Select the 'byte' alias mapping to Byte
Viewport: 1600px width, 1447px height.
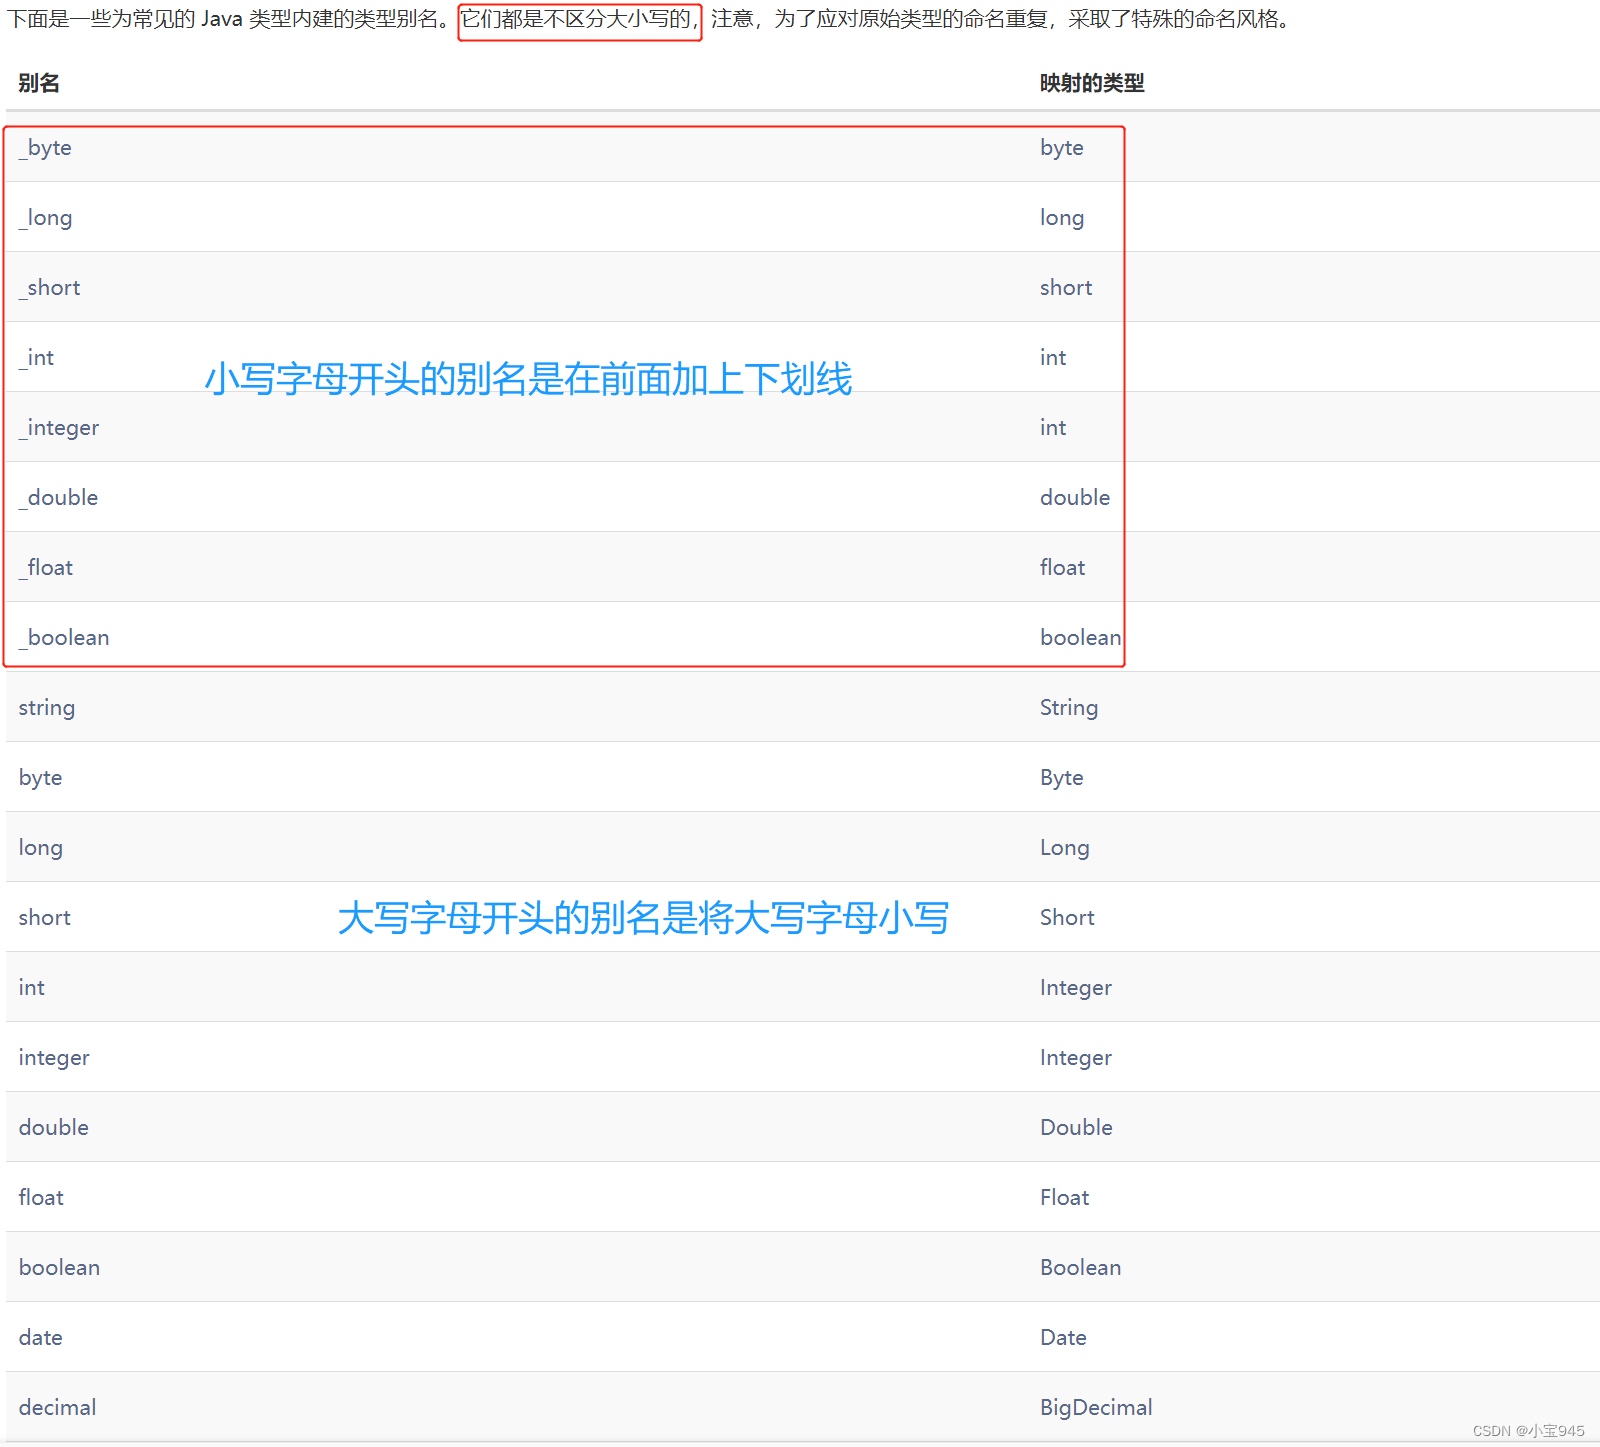pyautogui.click(x=40, y=778)
